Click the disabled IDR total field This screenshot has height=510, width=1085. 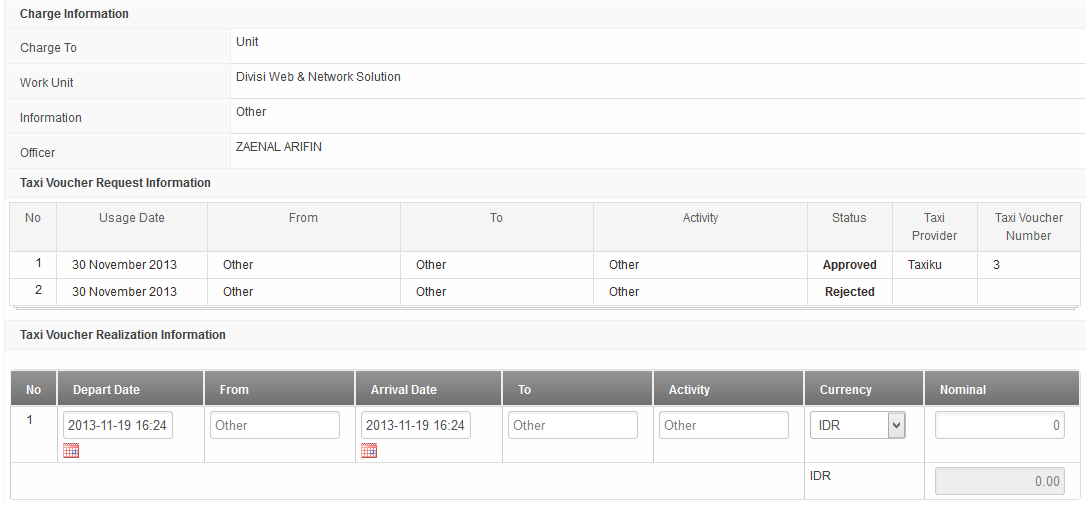999,481
